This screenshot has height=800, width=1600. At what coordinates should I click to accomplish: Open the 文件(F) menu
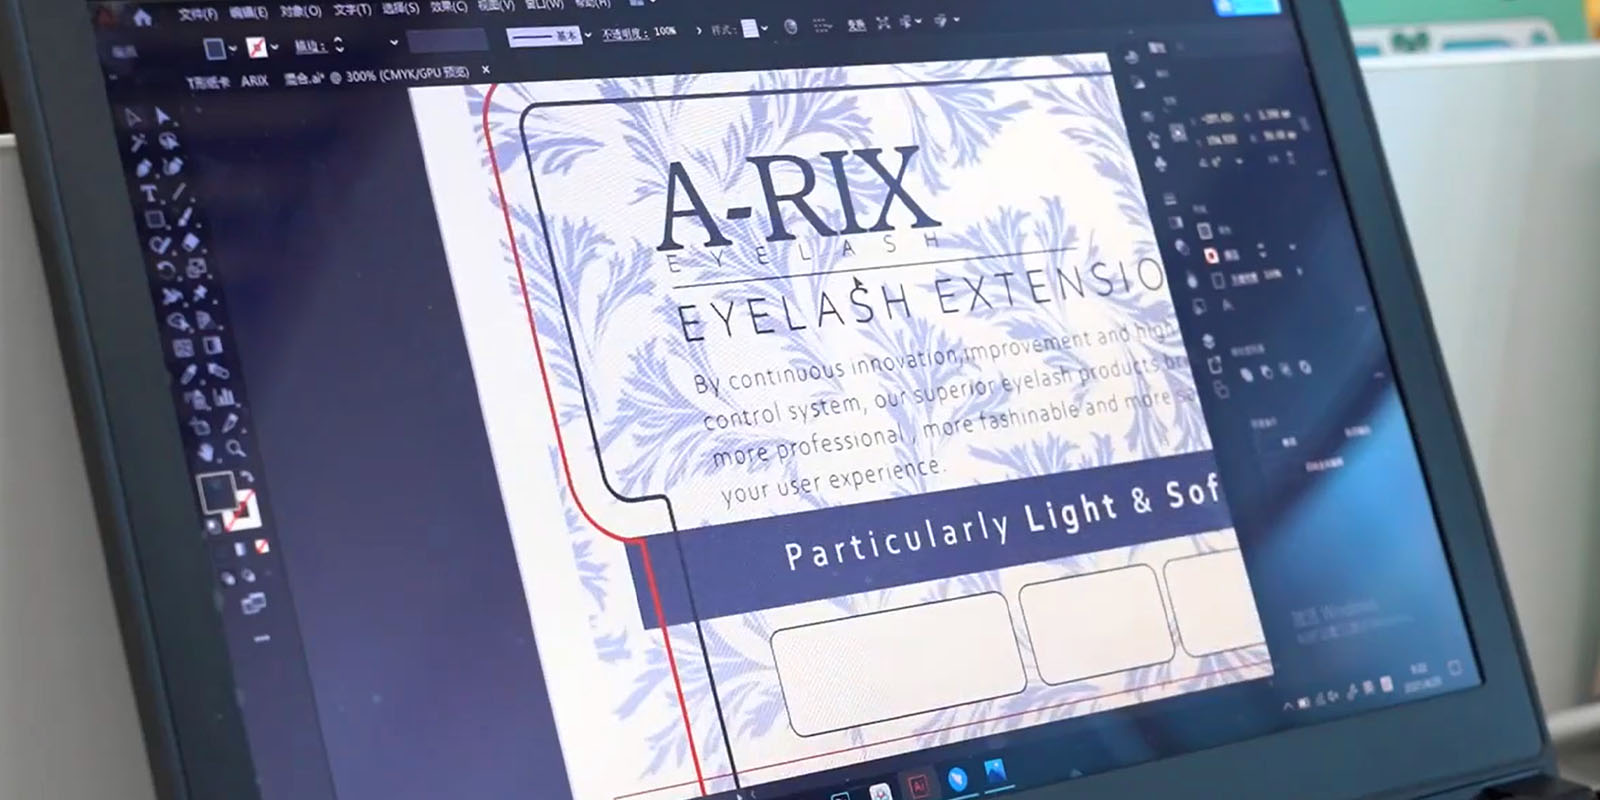[196, 14]
